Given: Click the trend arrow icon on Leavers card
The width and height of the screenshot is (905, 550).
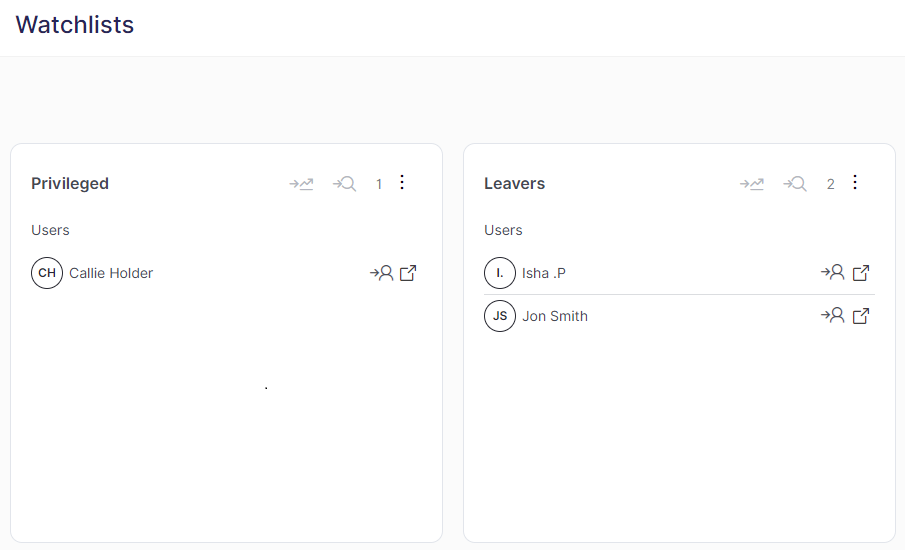Looking at the screenshot, I should [752, 184].
